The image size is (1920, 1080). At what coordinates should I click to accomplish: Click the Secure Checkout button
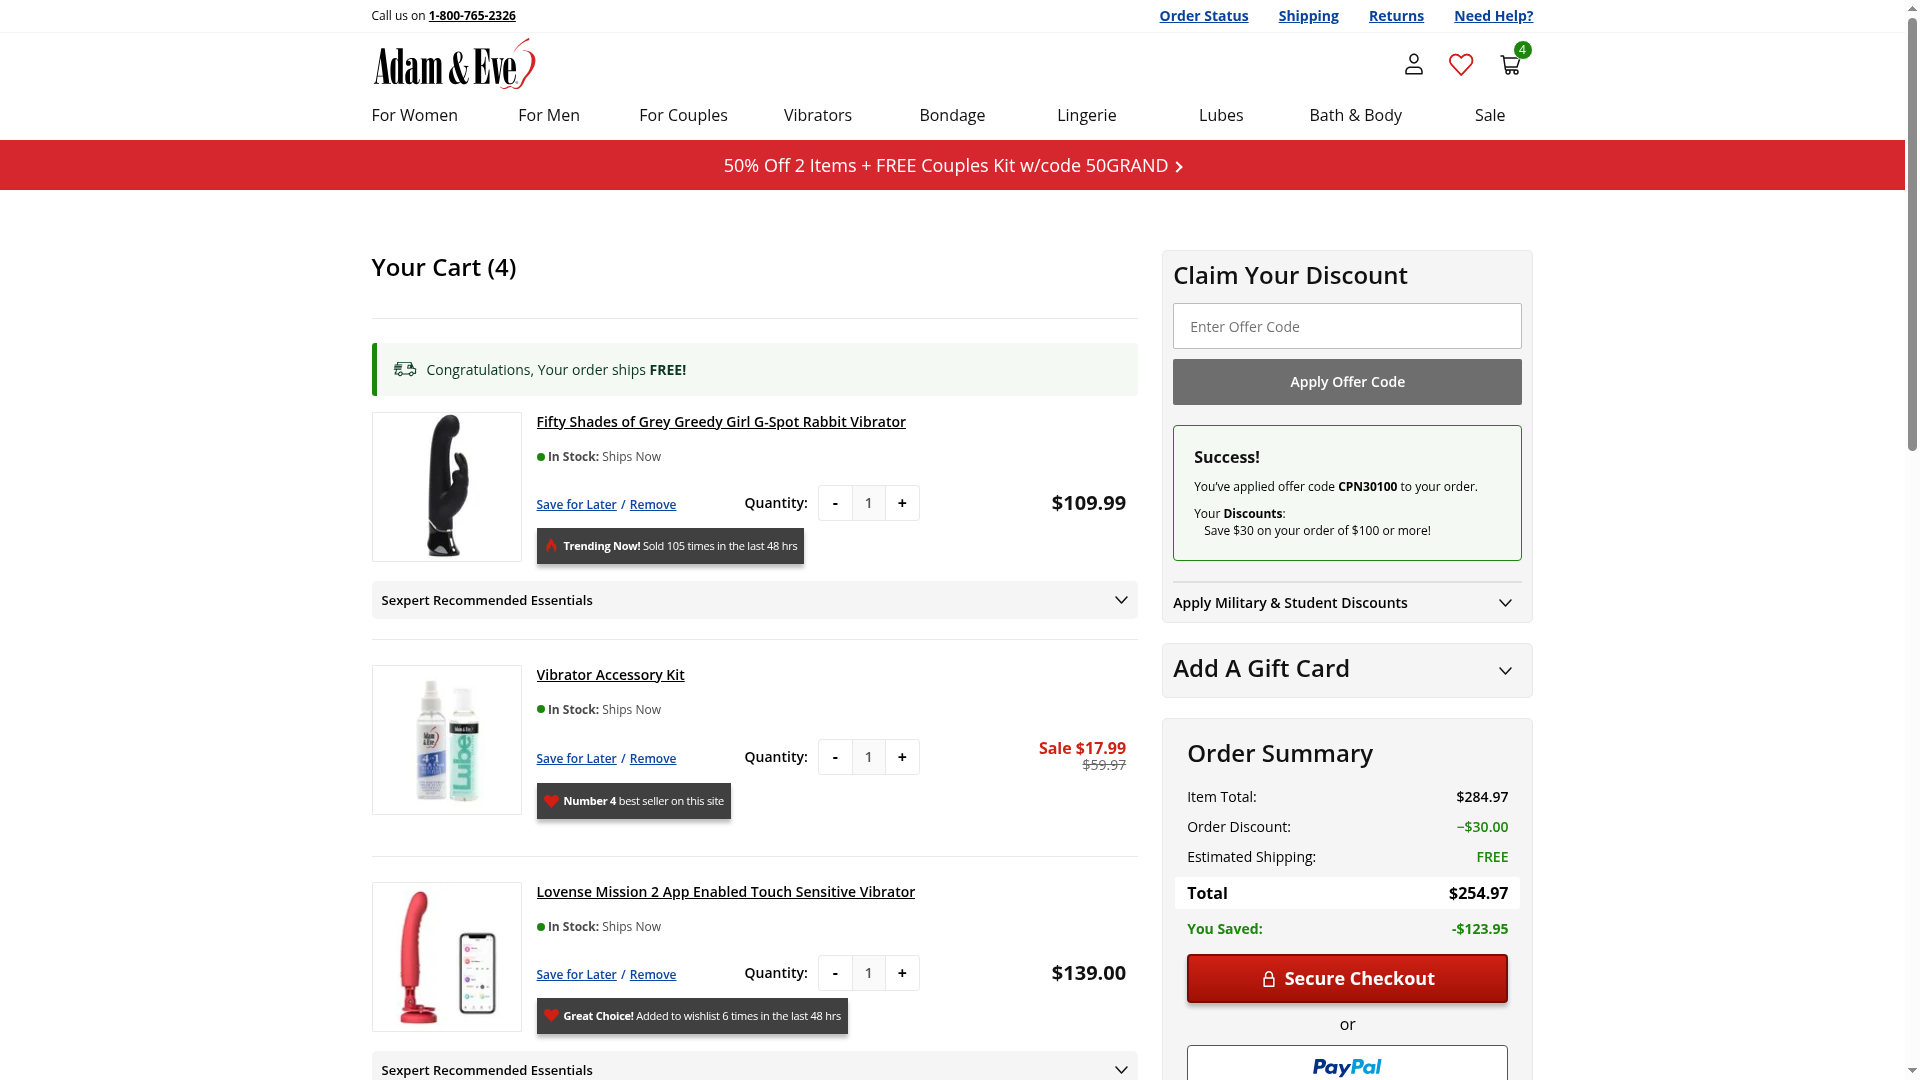(x=1346, y=978)
